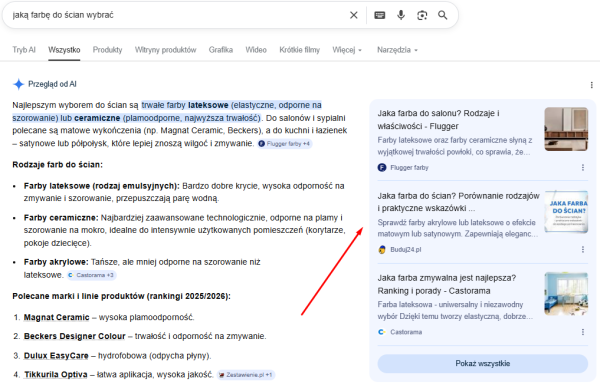Click the 'Flugger farby' source name
600x385 pixels.
point(409,168)
